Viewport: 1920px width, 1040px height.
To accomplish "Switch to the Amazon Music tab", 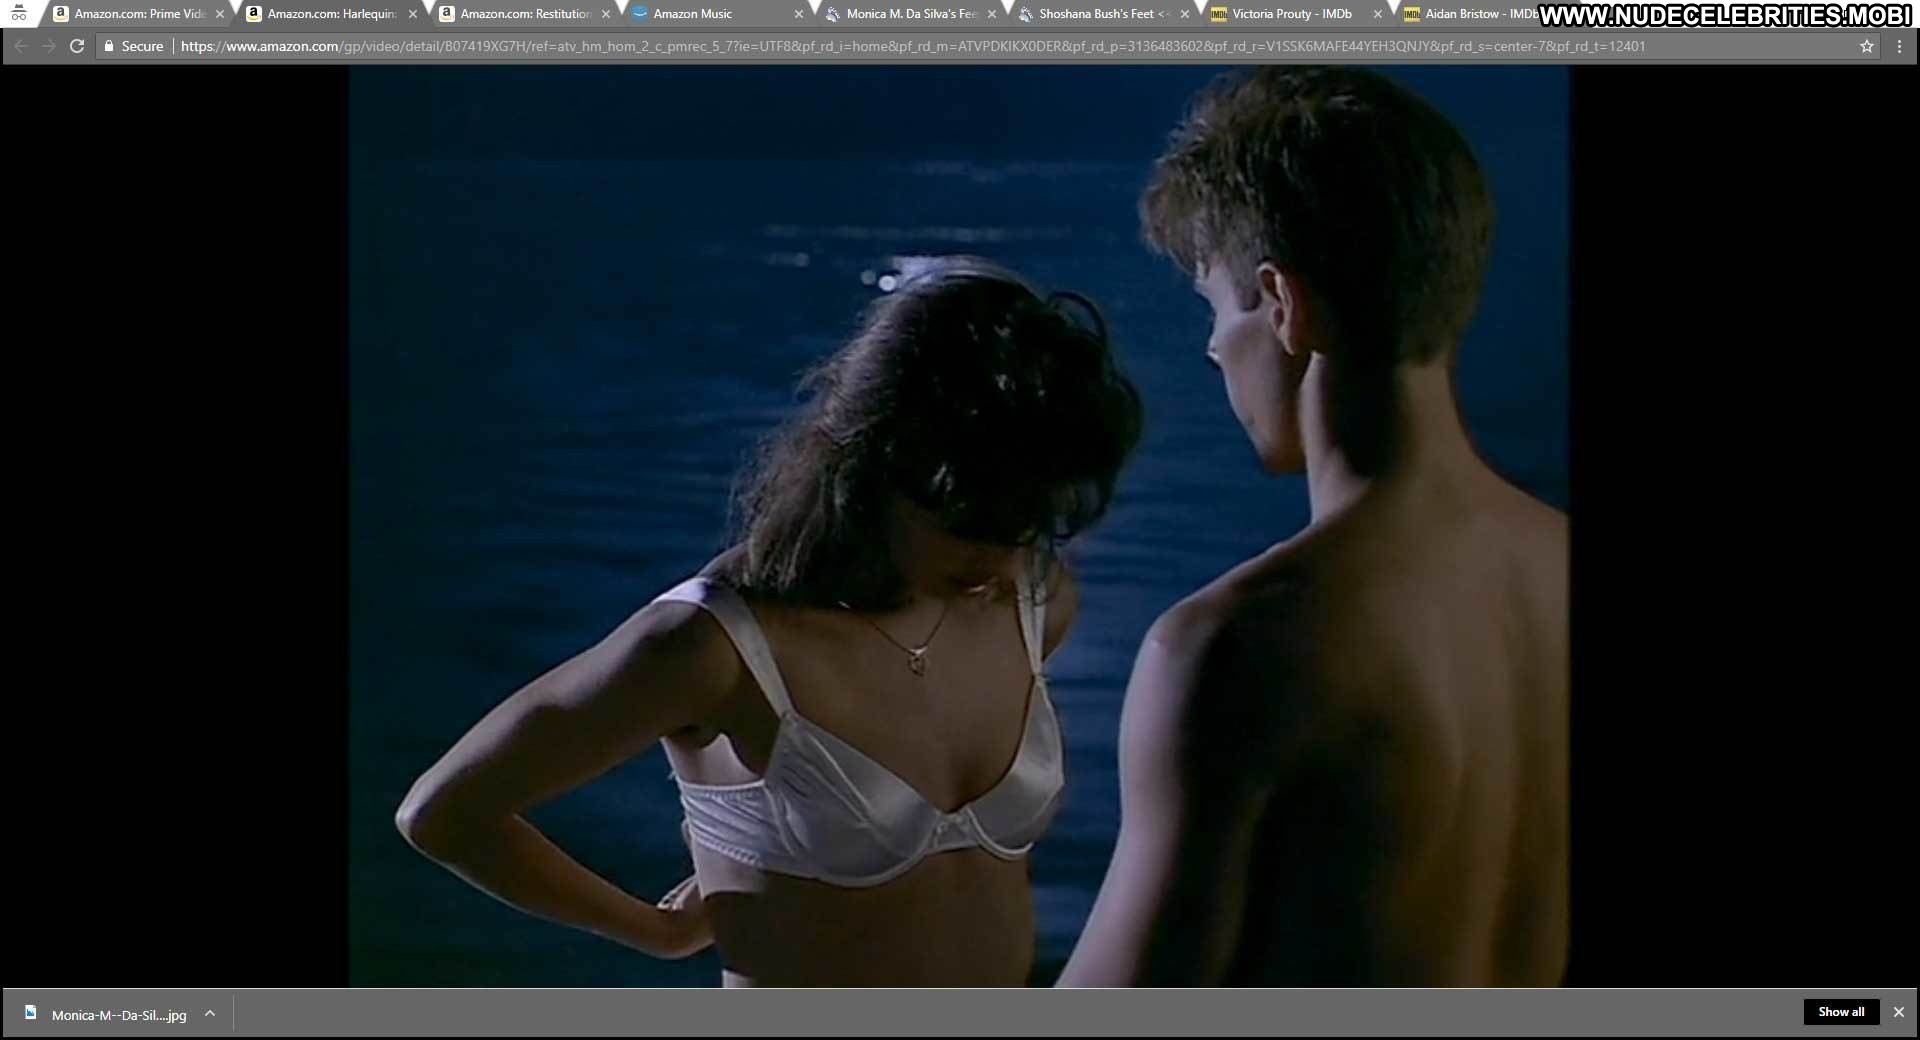I will click(x=692, y=14).
